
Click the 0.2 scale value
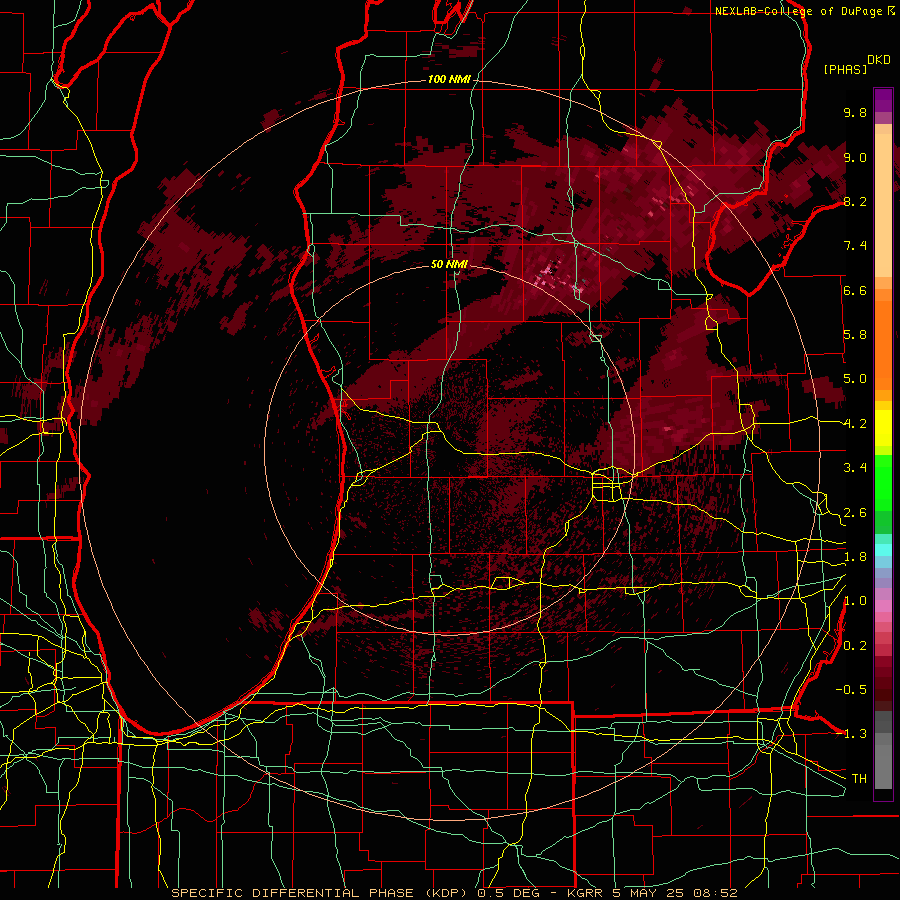(x=855, y=646)
